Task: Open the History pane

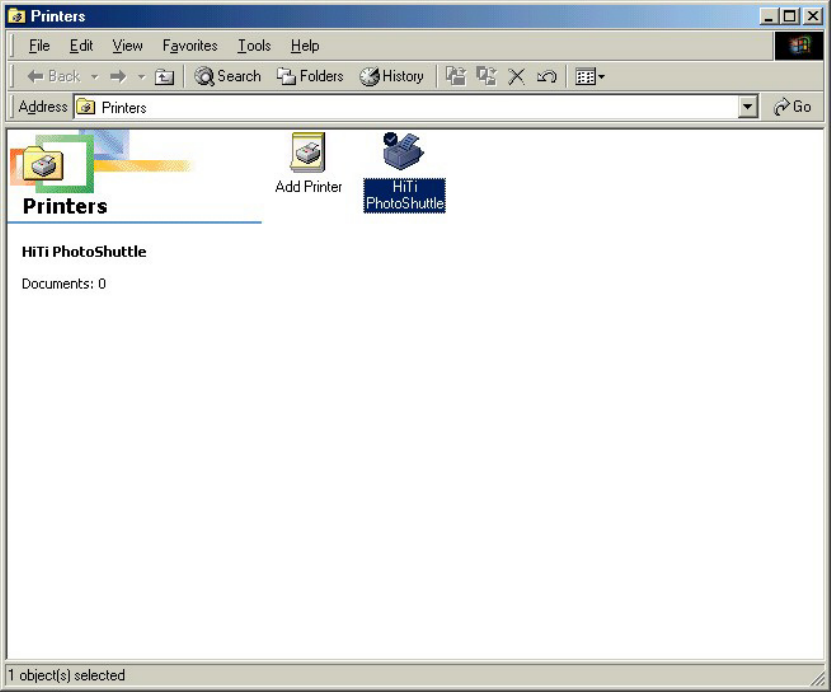Action: tap(392, 76)
